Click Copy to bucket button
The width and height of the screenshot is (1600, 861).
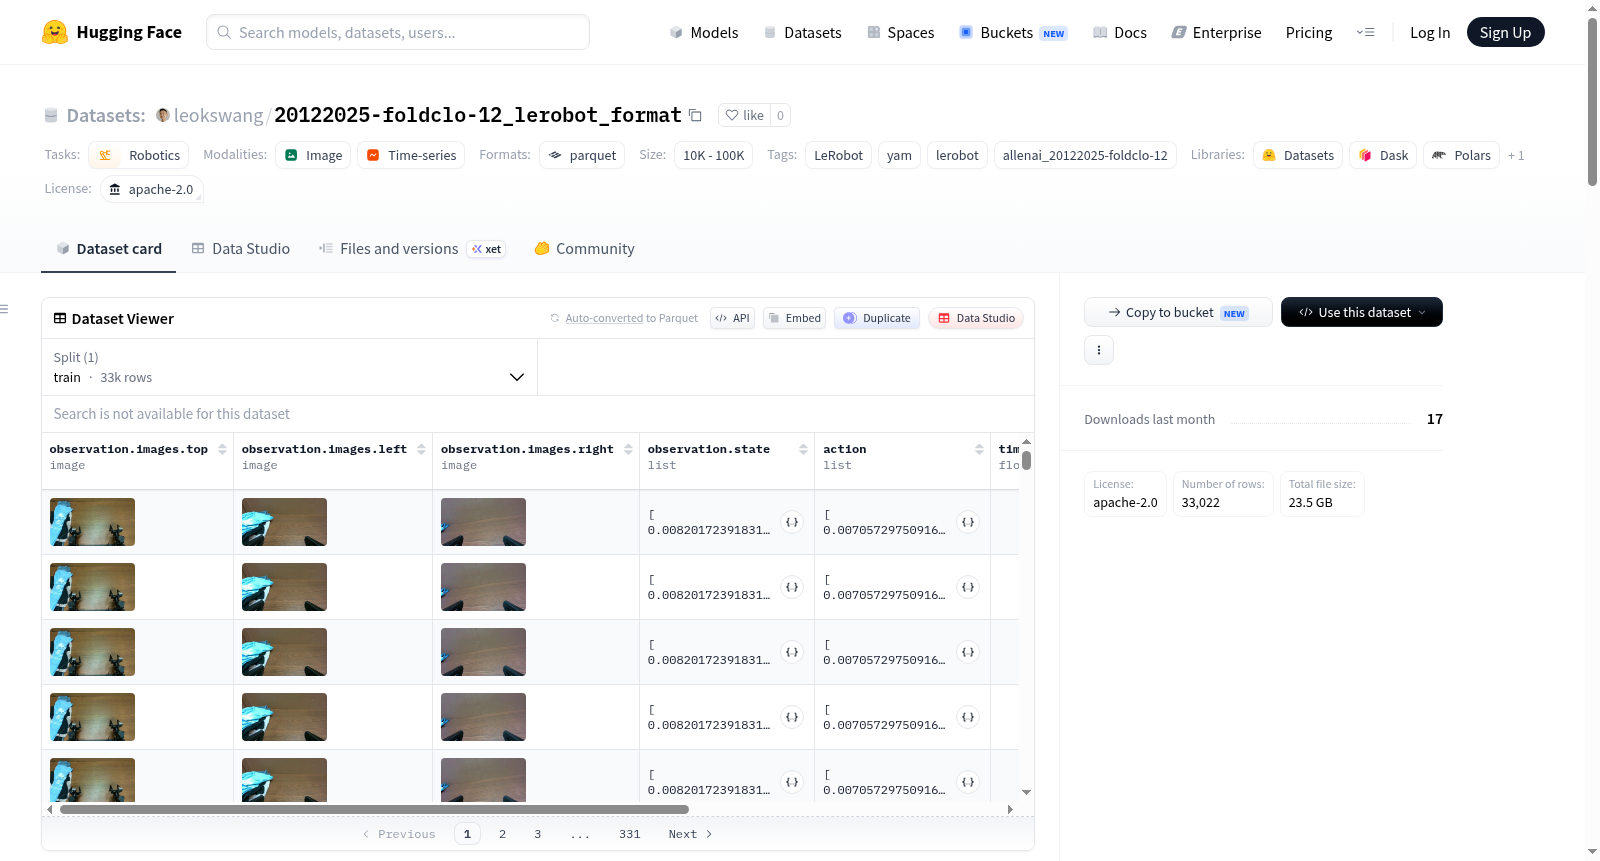coord(1178,312)
